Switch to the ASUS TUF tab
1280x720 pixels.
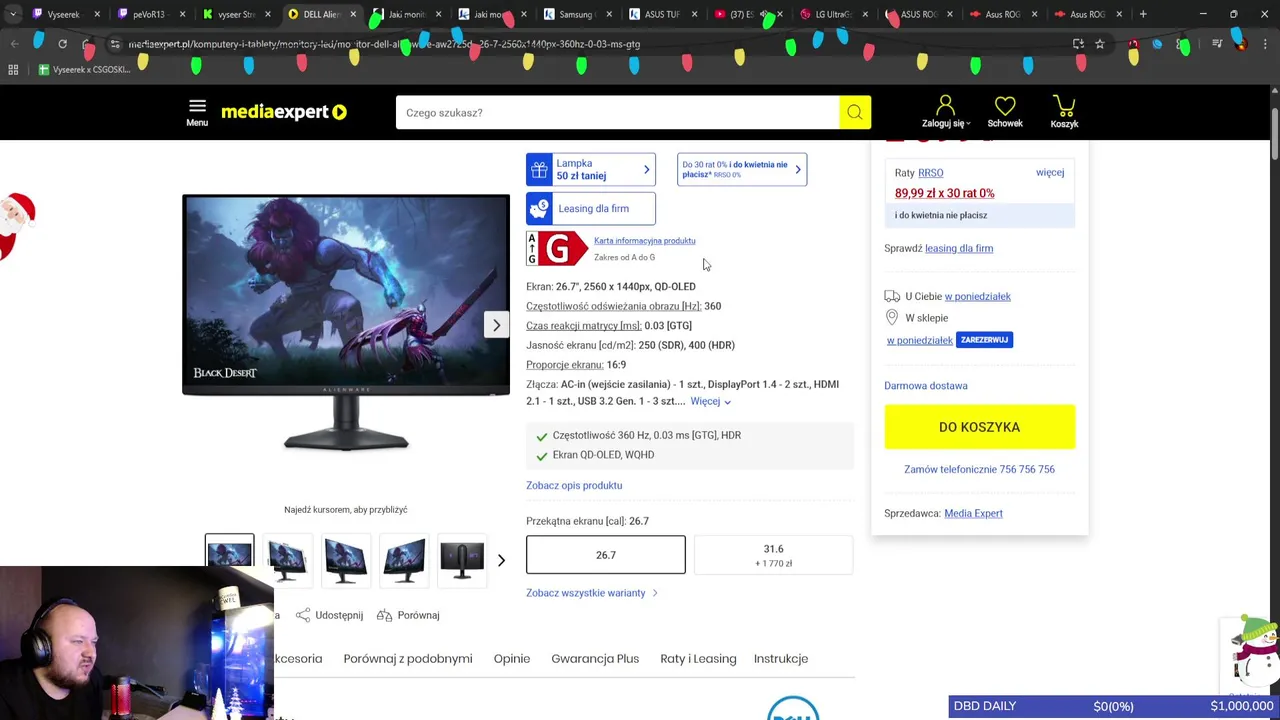(662, 14)
